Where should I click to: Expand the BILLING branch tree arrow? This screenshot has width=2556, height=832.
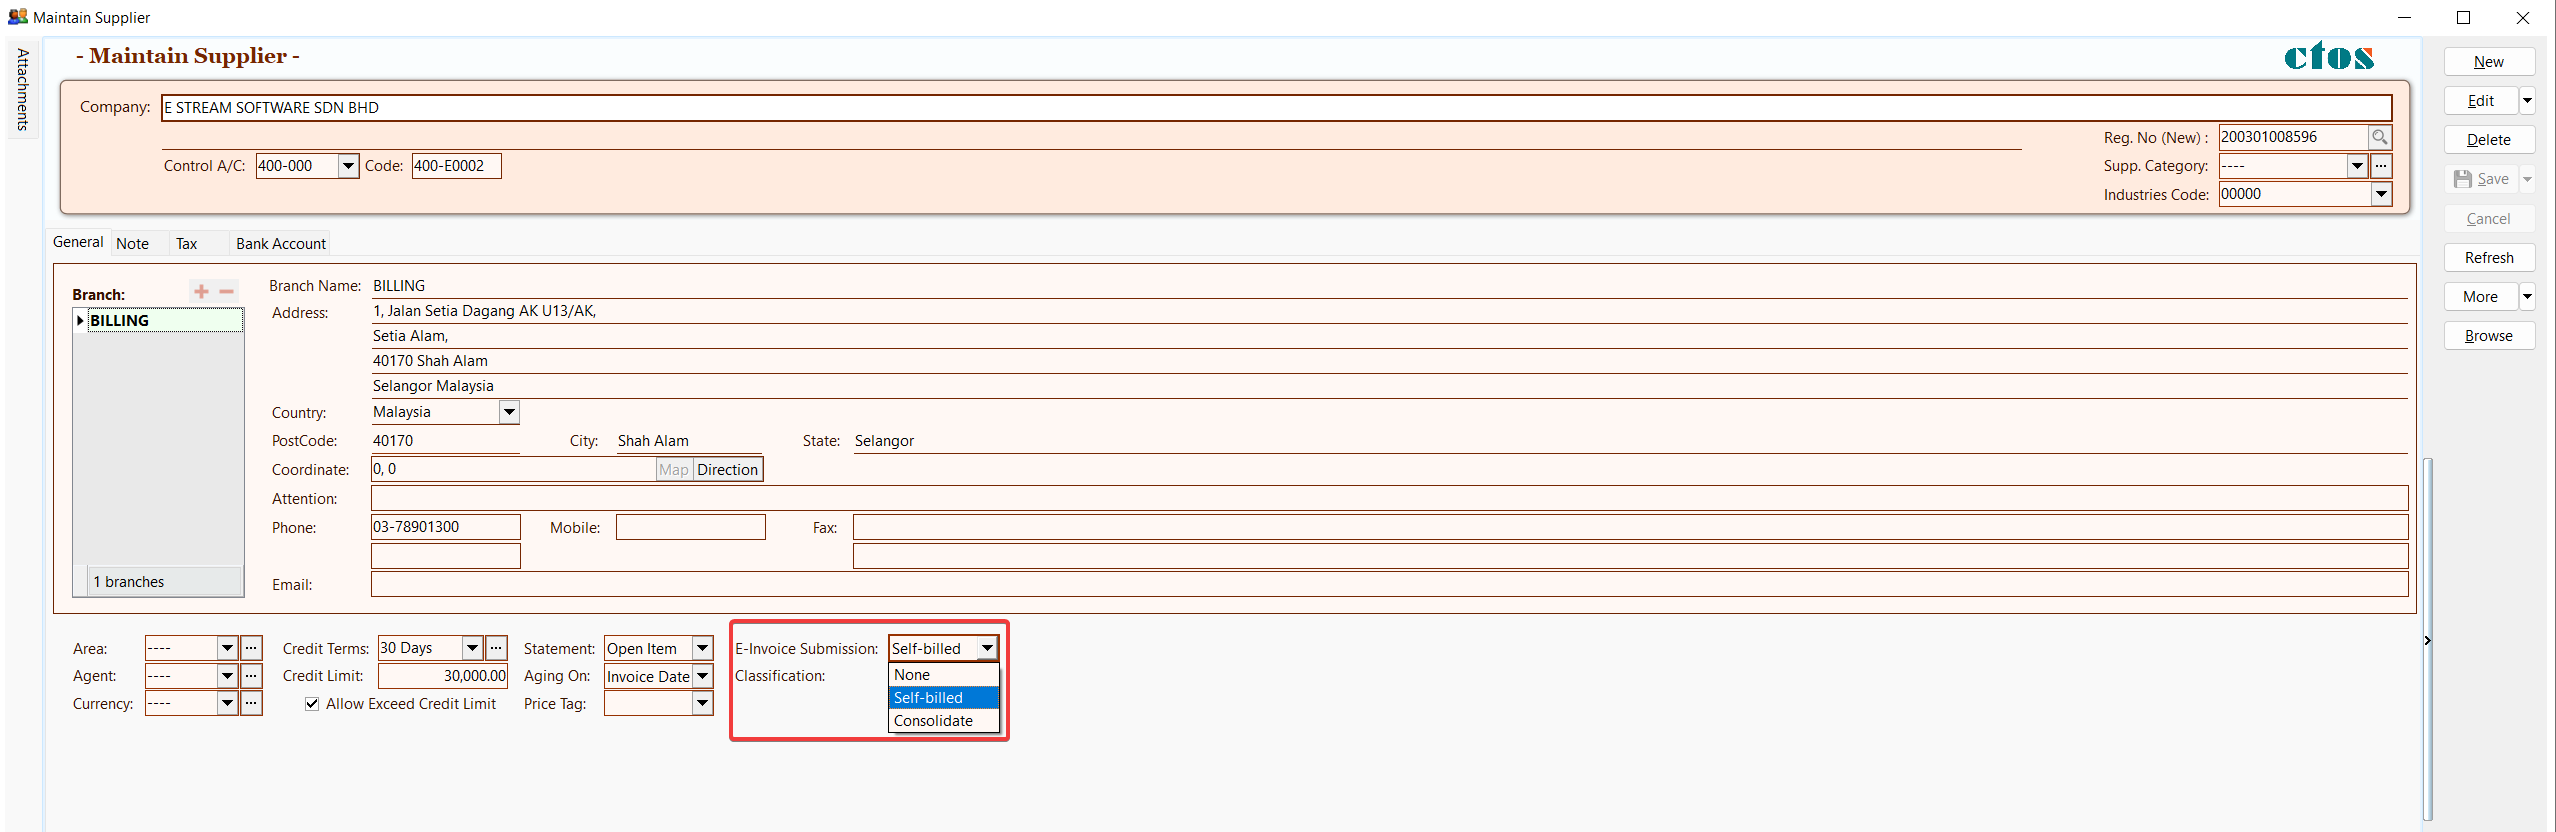click(x=80, y=321)
